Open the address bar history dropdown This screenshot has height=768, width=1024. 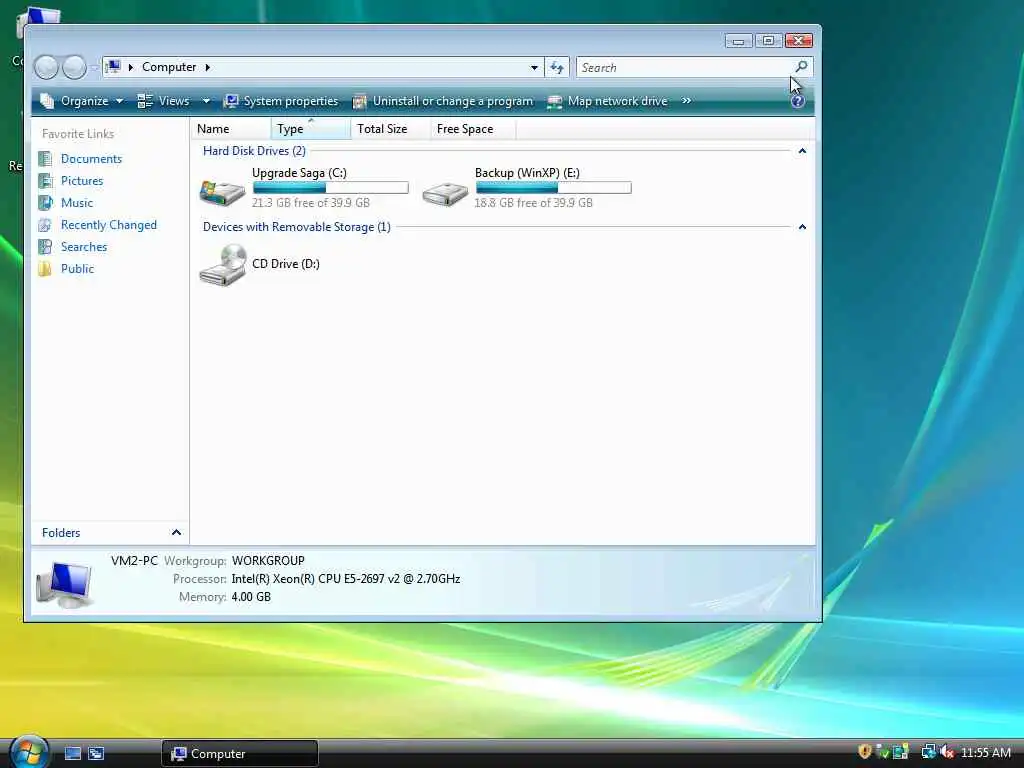coord(534,67)
